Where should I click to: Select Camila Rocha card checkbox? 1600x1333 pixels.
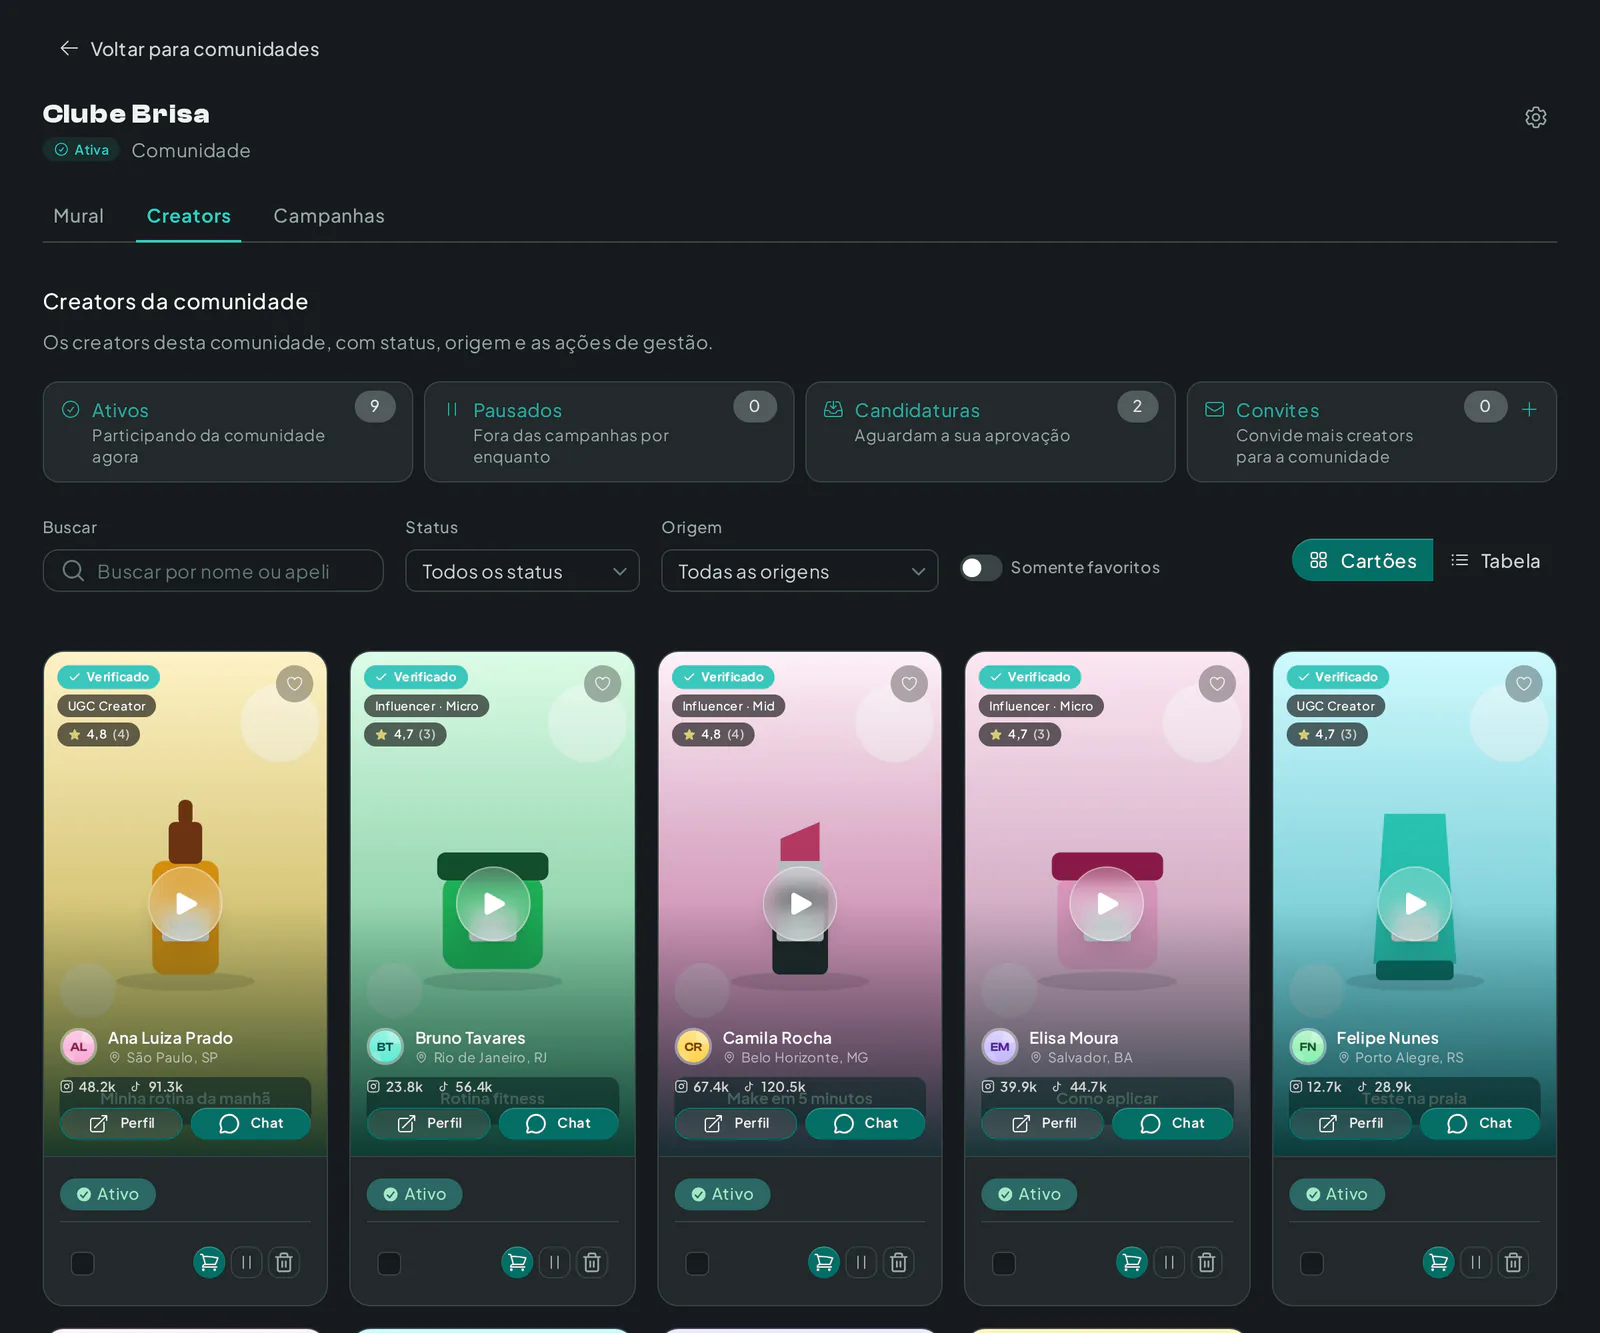(698, 1263)
